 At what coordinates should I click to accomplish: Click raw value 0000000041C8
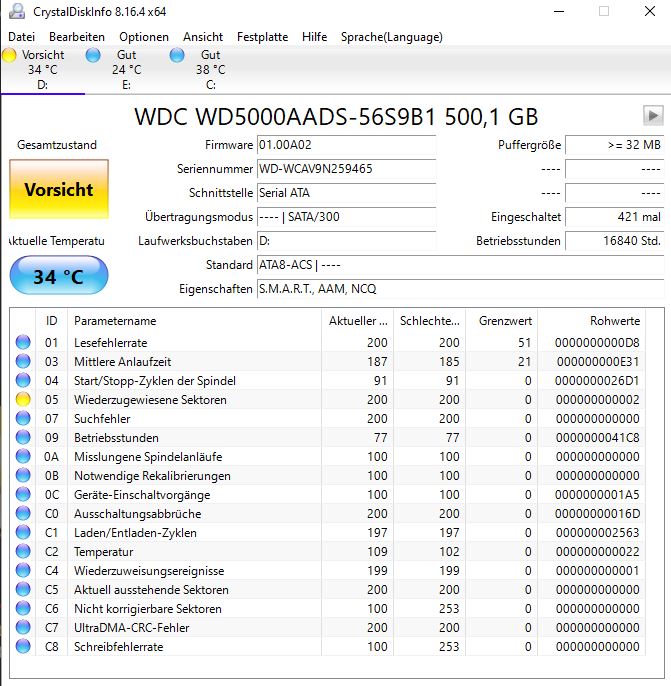(x=598, y=438)
